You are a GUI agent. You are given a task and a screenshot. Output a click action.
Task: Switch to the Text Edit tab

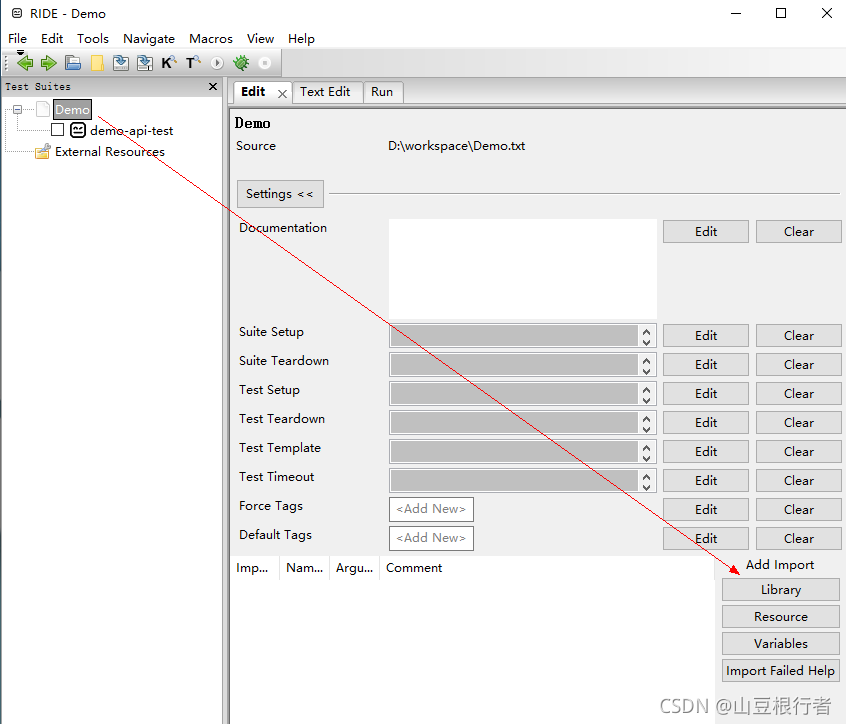click(325, 92)
